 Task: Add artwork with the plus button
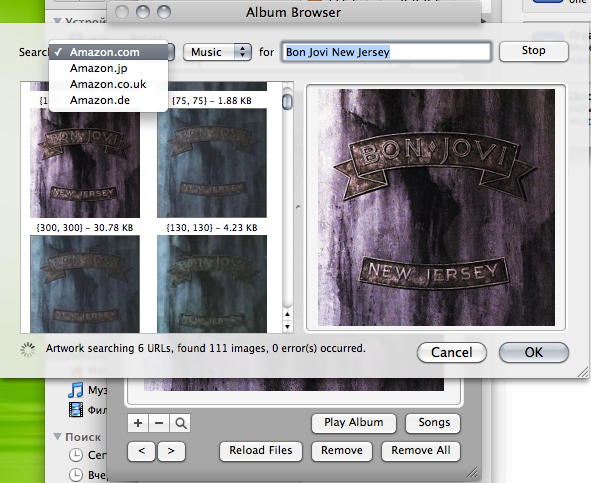(x=138, y=423)
